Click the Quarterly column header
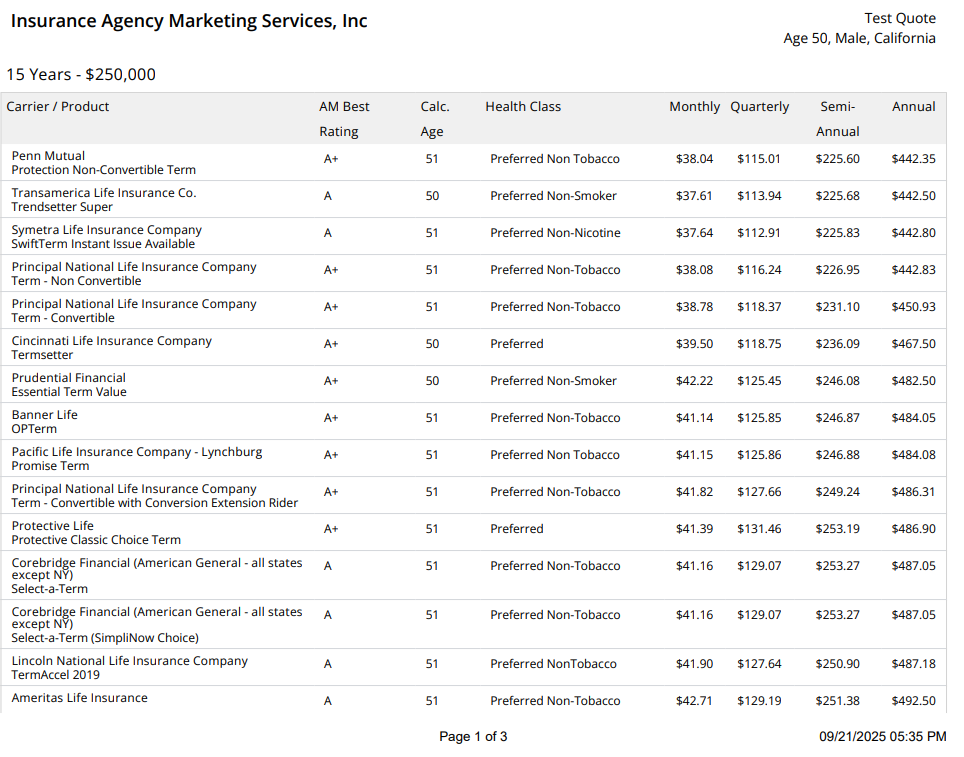Screen dimensions: 964x757 (759, 107)
